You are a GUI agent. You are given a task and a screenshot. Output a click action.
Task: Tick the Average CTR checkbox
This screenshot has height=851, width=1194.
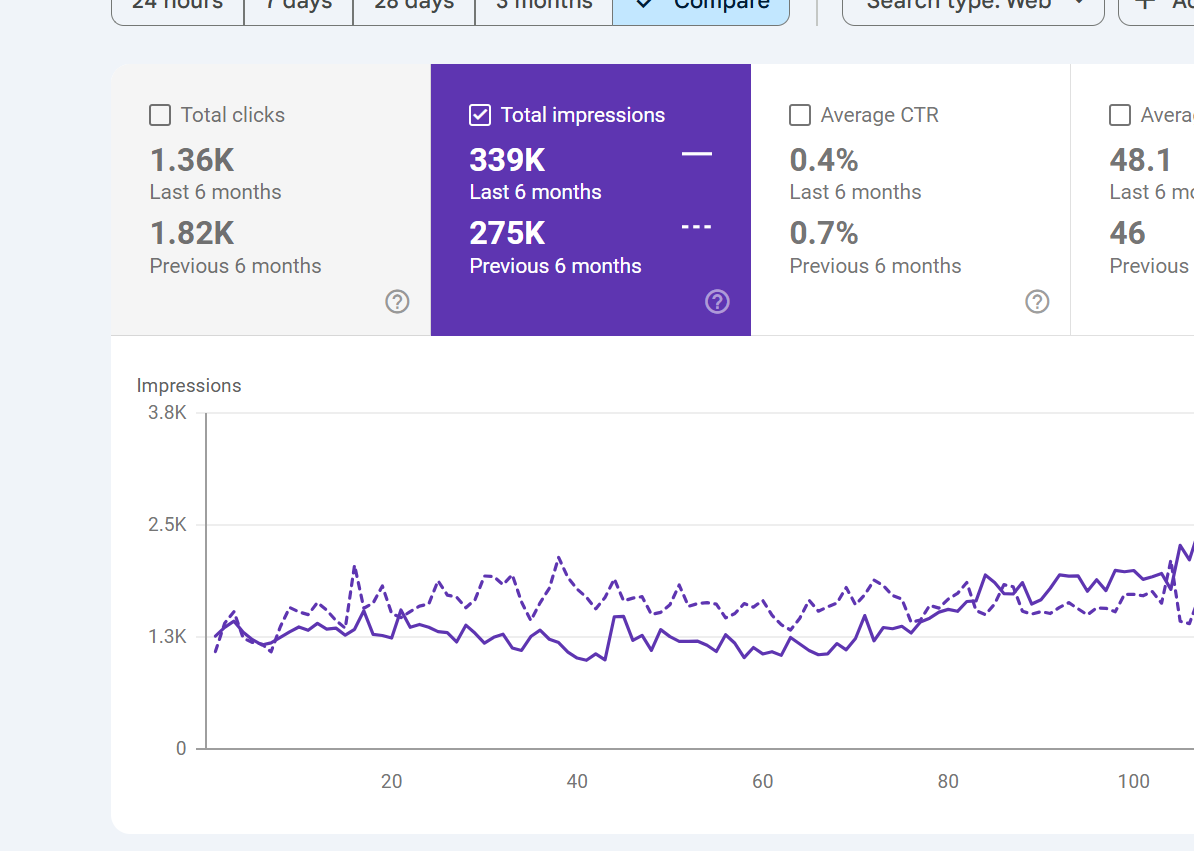800,115
